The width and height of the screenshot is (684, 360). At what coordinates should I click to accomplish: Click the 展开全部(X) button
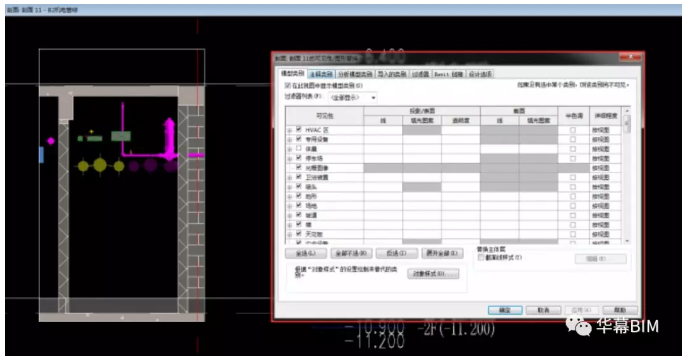(442, 253)
